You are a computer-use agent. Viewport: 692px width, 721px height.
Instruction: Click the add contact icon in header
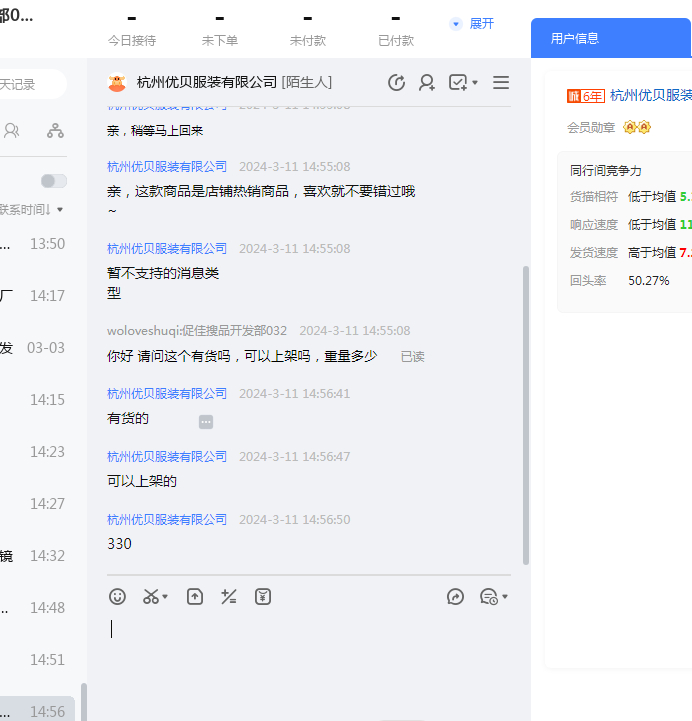pos(427,83)
